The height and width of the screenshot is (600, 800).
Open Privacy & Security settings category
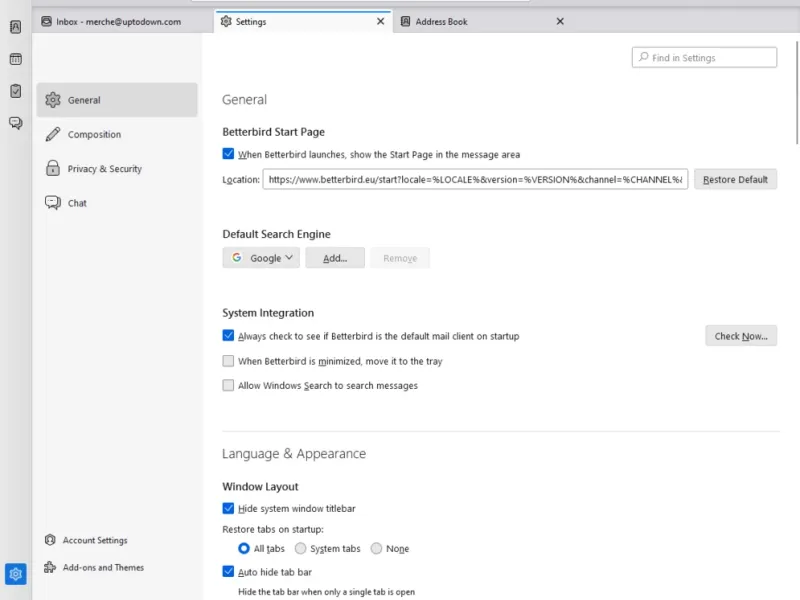coord(117,168)
